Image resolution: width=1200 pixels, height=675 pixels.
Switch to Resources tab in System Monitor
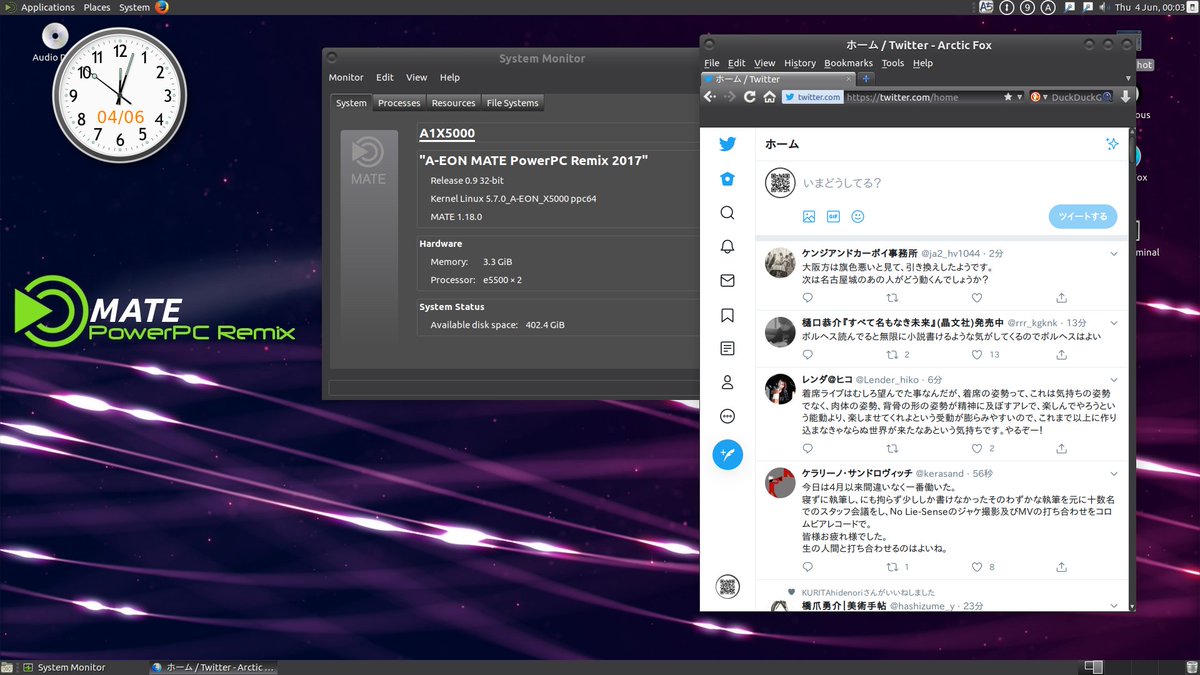[453, 103]
